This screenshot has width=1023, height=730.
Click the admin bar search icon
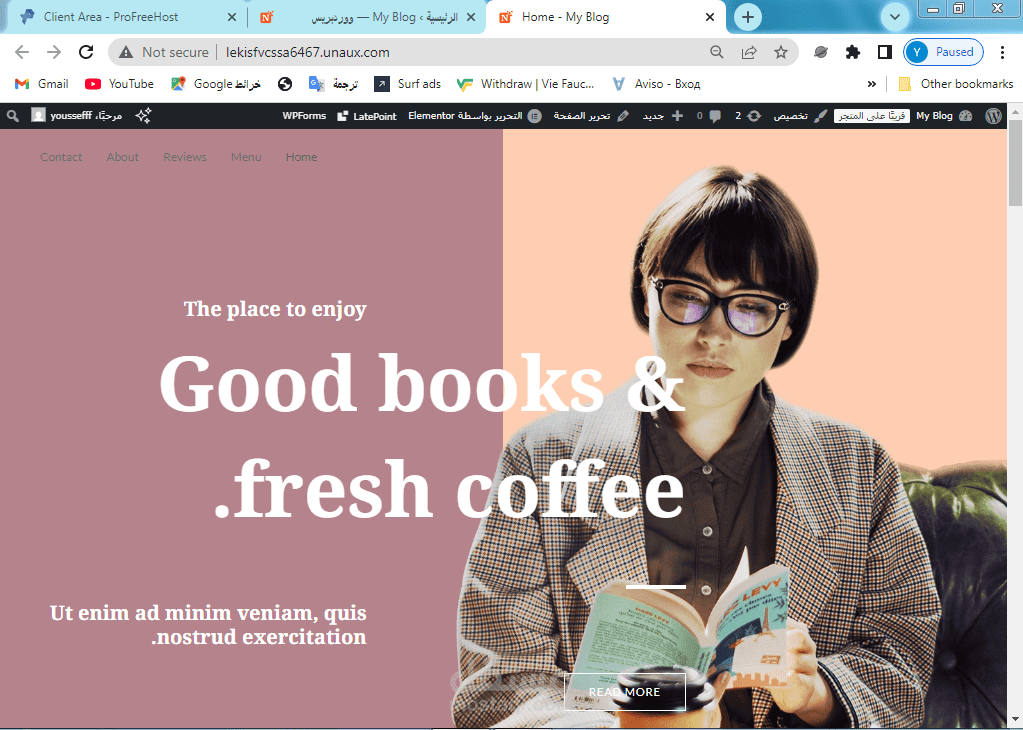13,116
